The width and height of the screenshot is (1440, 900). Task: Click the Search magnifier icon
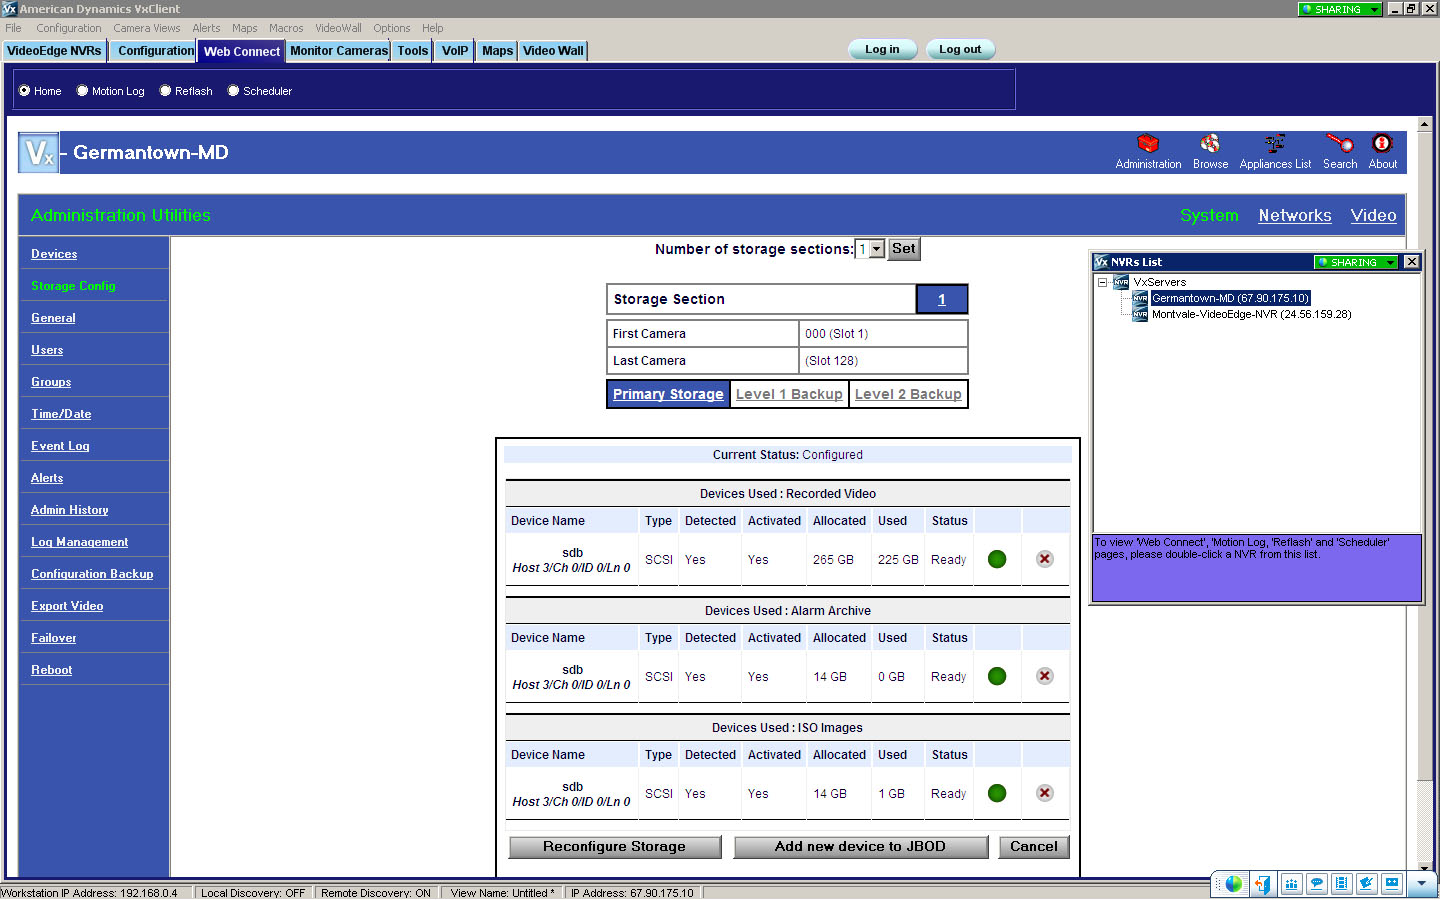(x=1340, y=144)
